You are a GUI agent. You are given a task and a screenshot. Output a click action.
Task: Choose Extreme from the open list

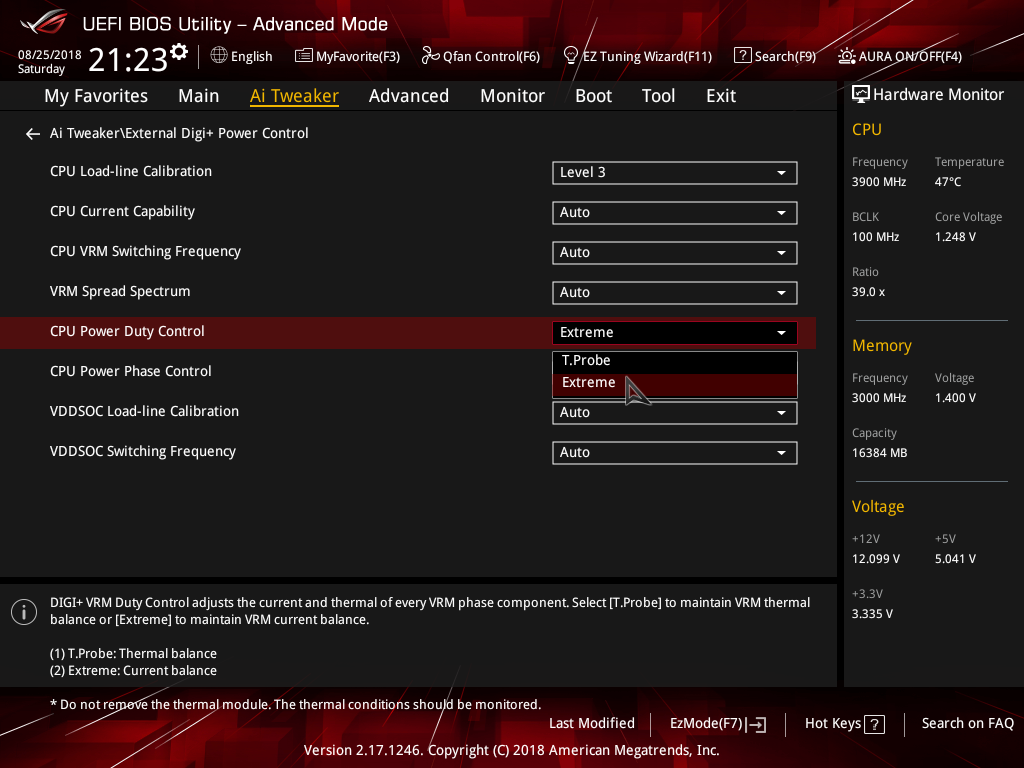(x=675, y=383)
